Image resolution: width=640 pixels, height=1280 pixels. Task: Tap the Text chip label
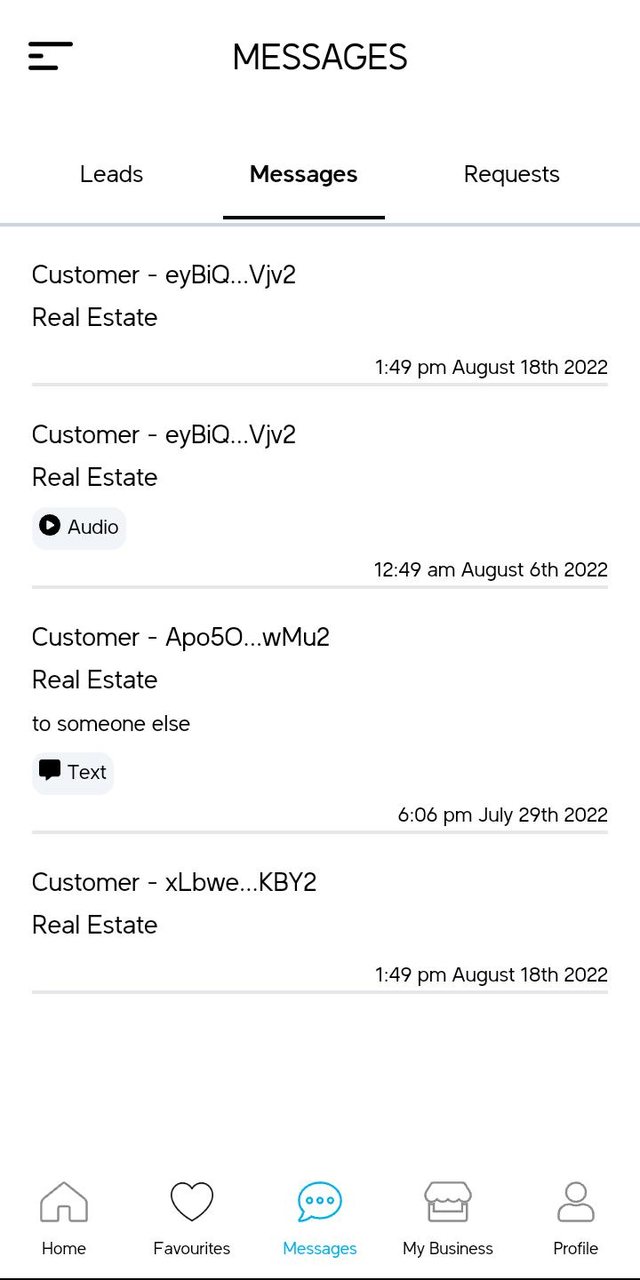pyautogui.click(x=87, y=772)
